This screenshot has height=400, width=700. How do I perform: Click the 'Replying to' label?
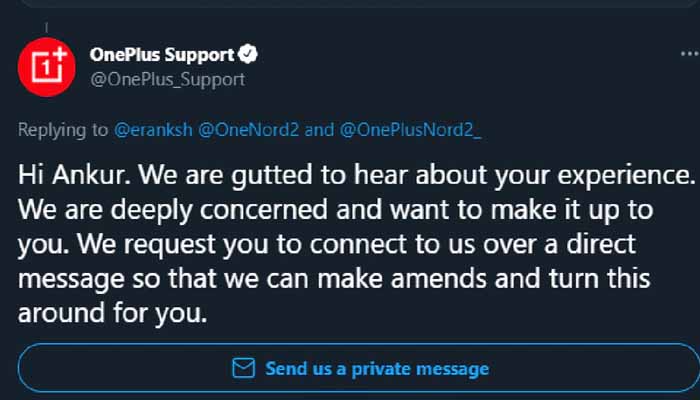(x=63, y=130)
